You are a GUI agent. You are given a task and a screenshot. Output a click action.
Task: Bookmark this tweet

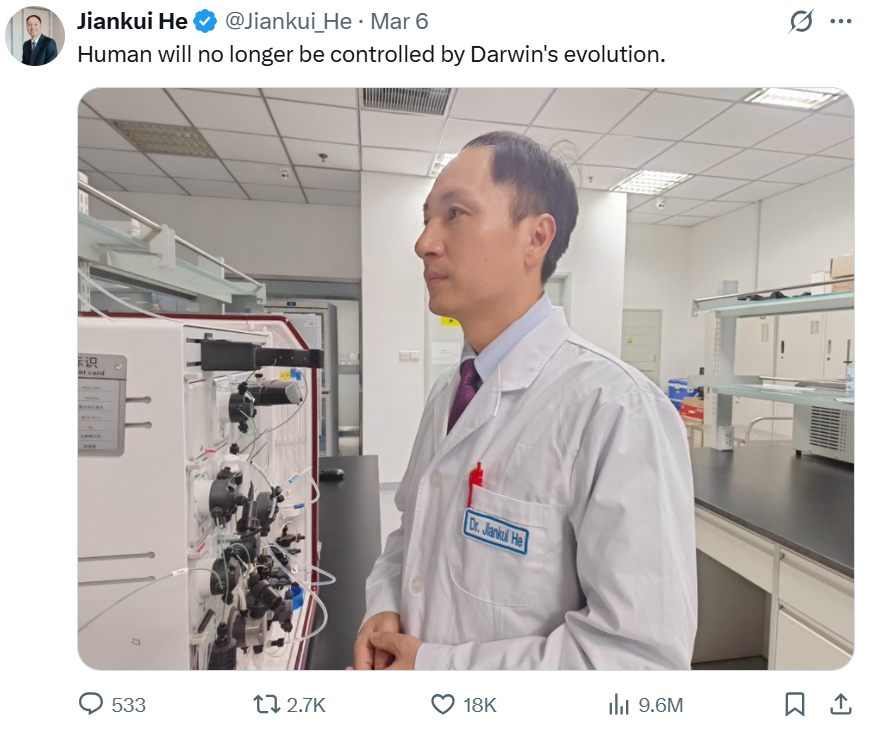click(794, 704)
